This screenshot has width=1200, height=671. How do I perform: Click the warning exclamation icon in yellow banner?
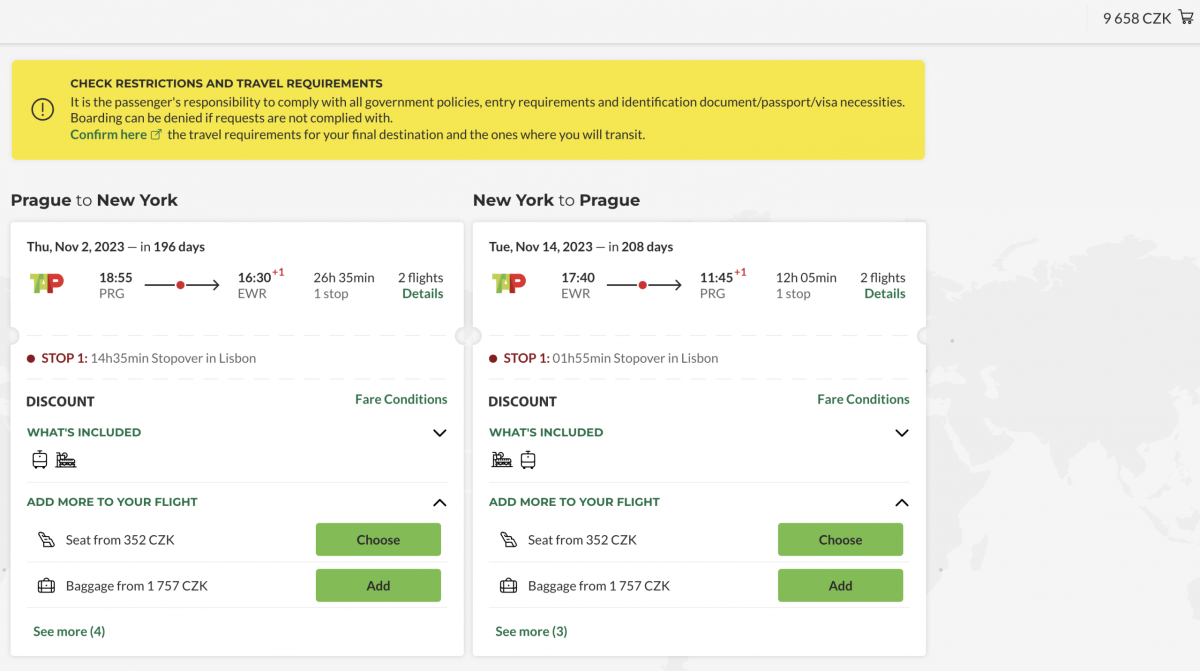pos(42,110)
